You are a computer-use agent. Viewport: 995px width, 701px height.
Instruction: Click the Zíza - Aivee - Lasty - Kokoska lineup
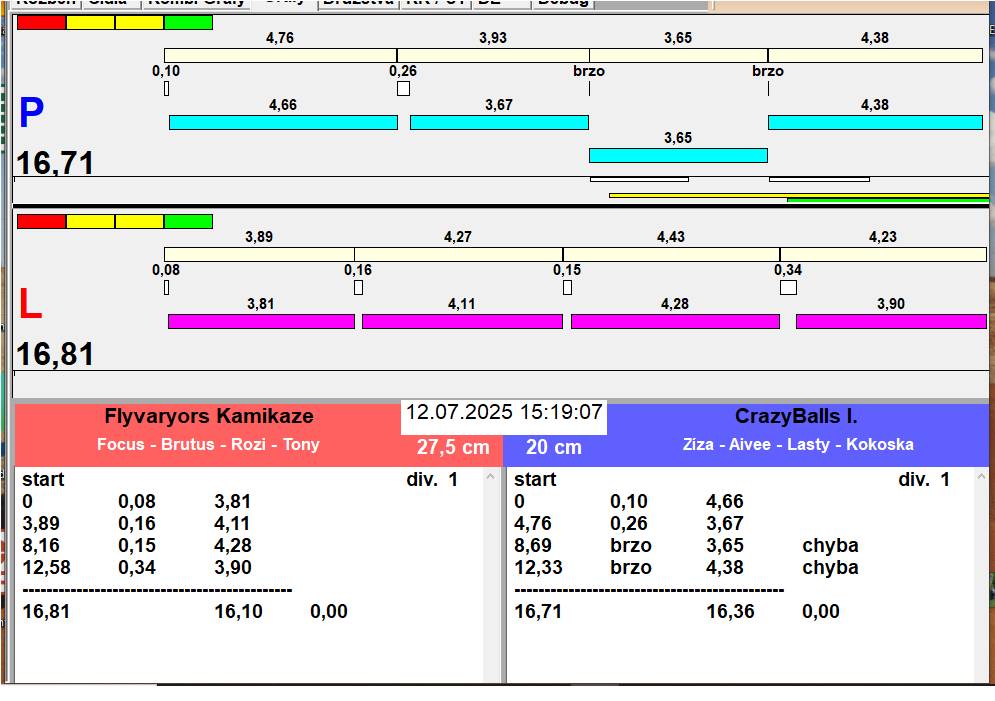798,444
